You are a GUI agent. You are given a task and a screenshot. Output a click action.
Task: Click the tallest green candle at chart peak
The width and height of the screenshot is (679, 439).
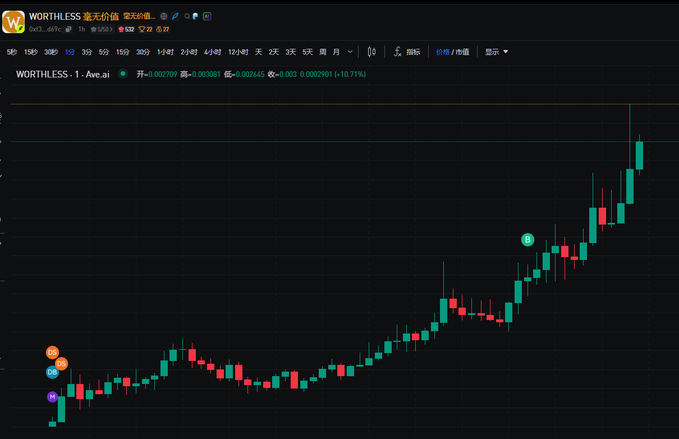pos(630,186)
